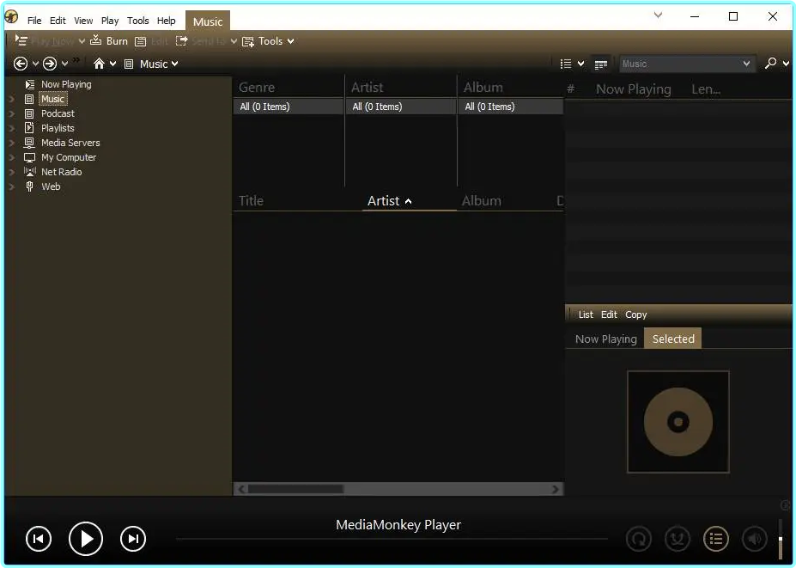Select Net Radio in the tree
The image size is (796, 568).
coord(61,172)
